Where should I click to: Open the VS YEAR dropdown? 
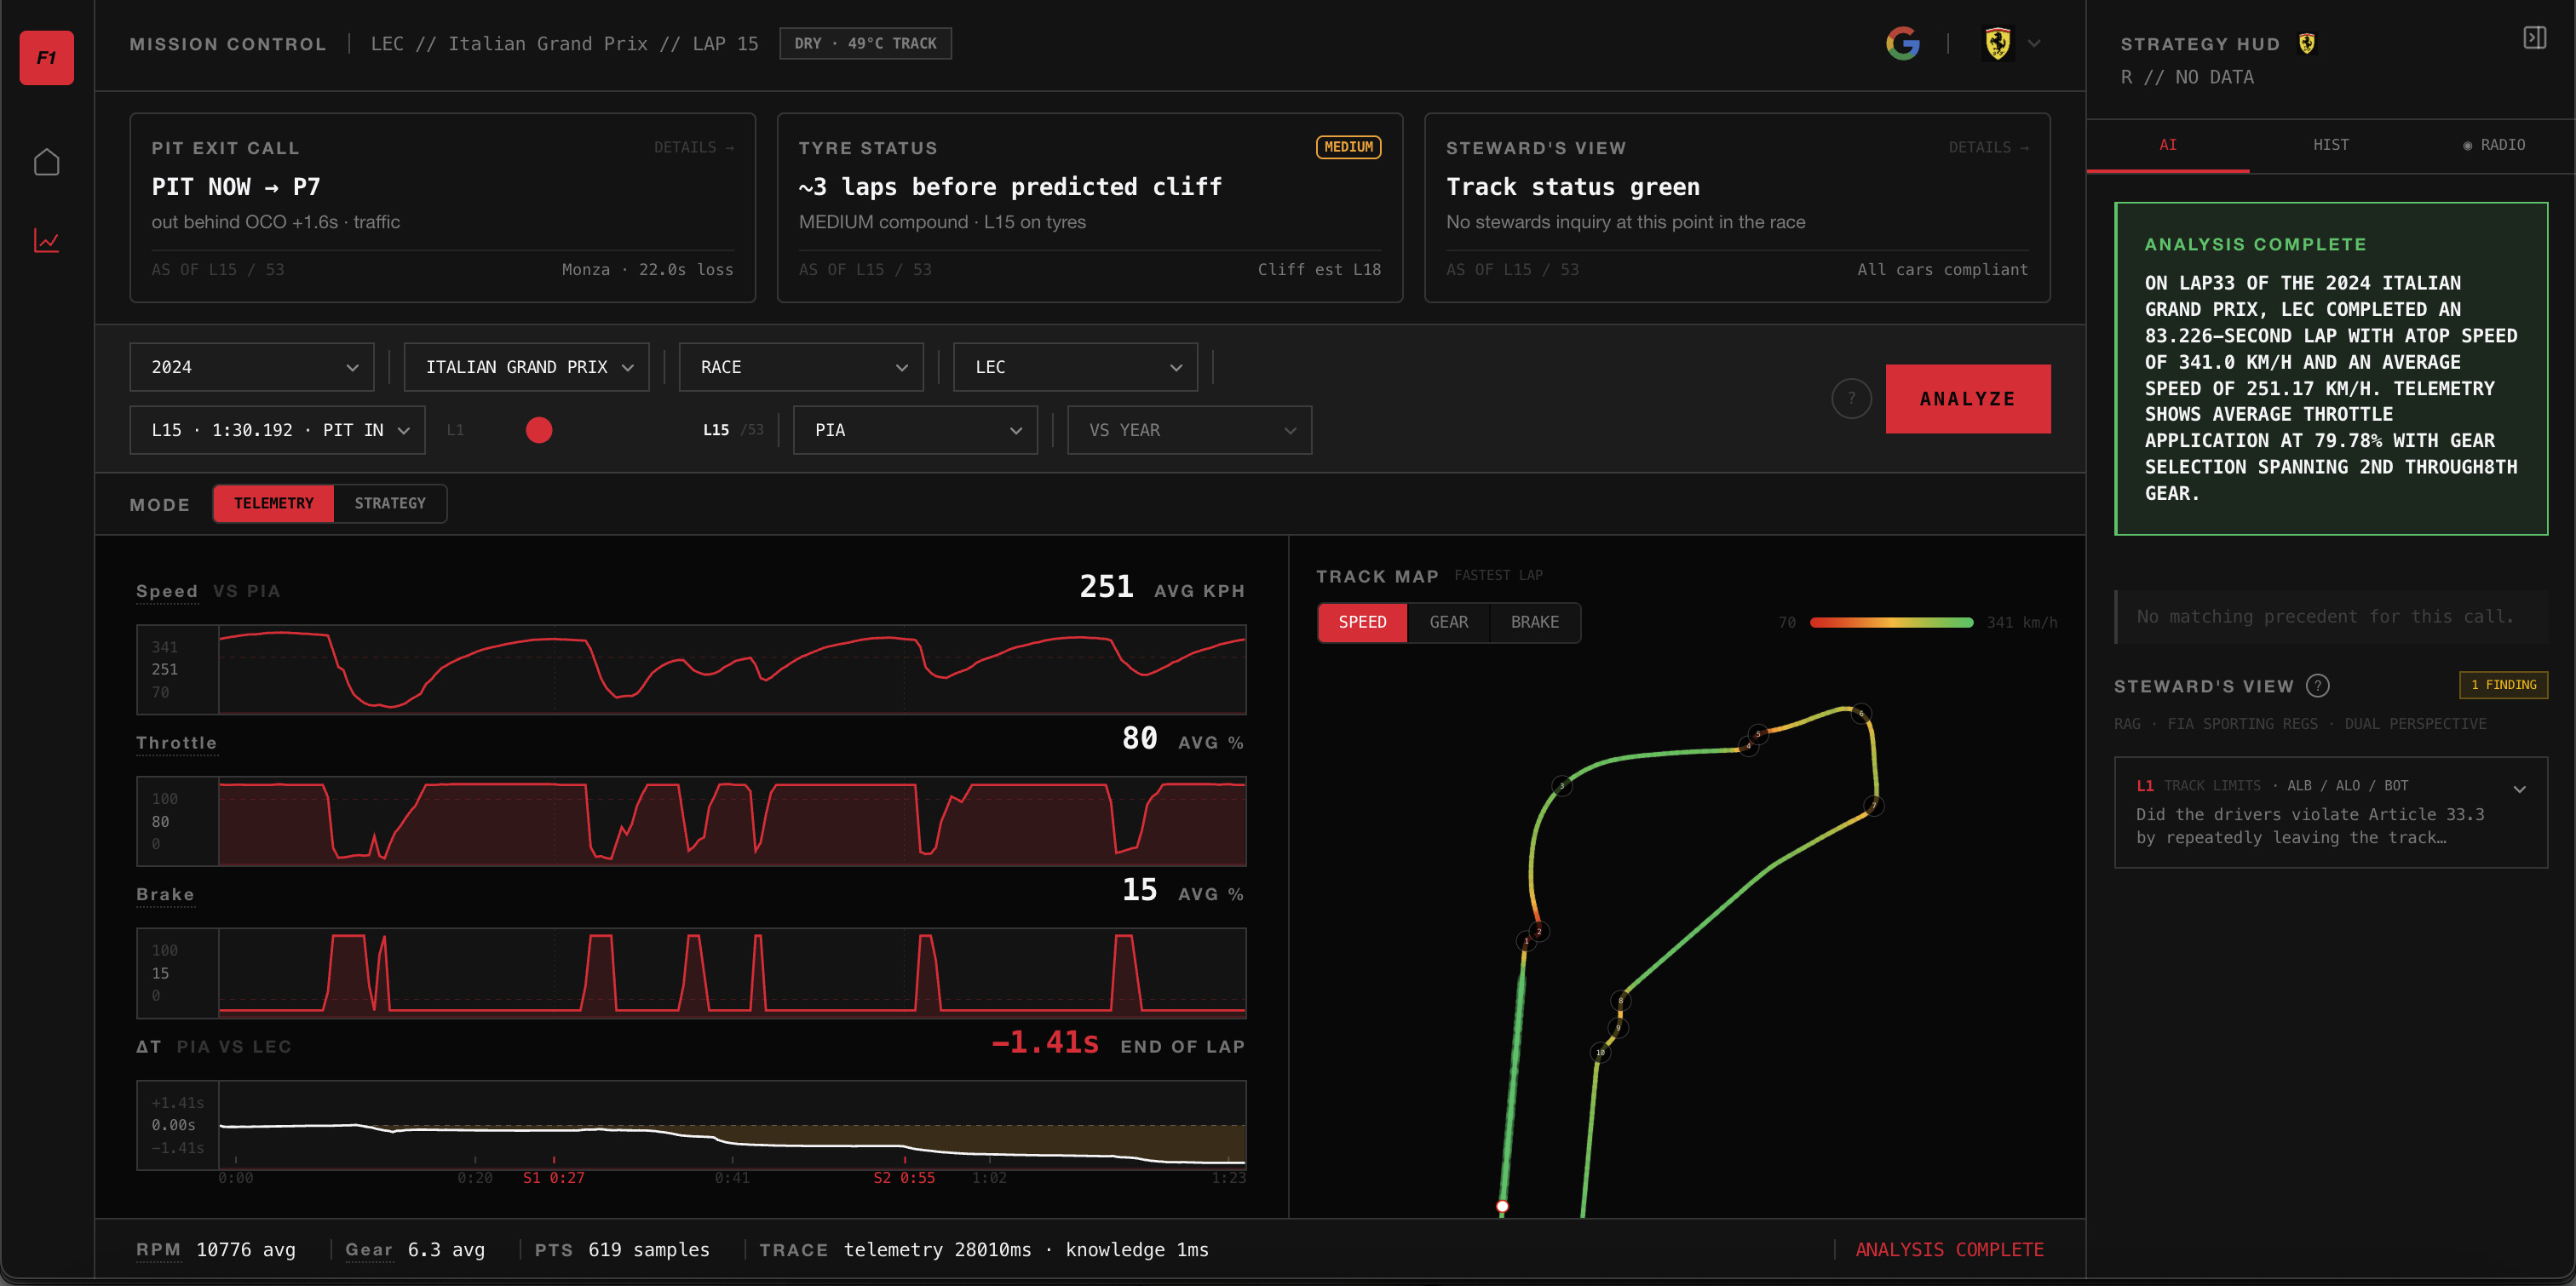[x=1189, y=430]
